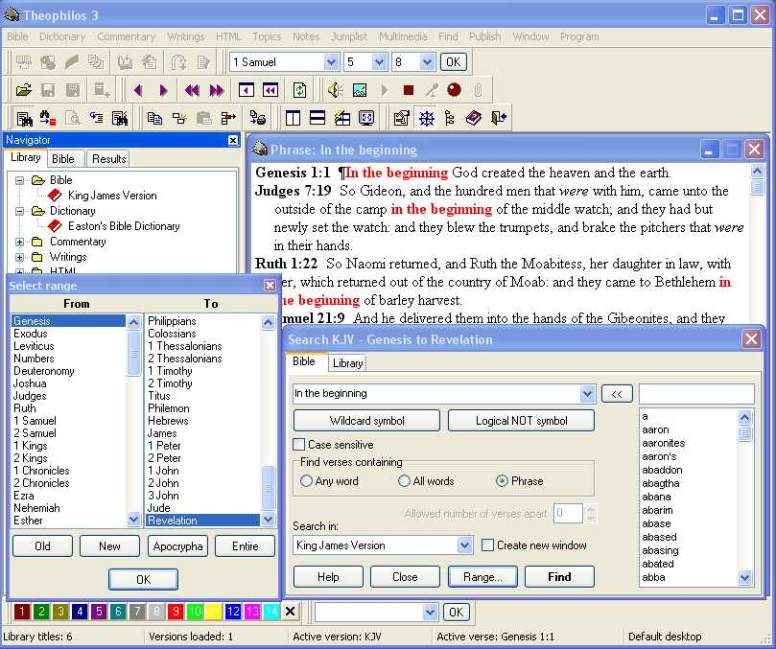Click the Wildcard symbol button
776x649 pixels.
367,421
